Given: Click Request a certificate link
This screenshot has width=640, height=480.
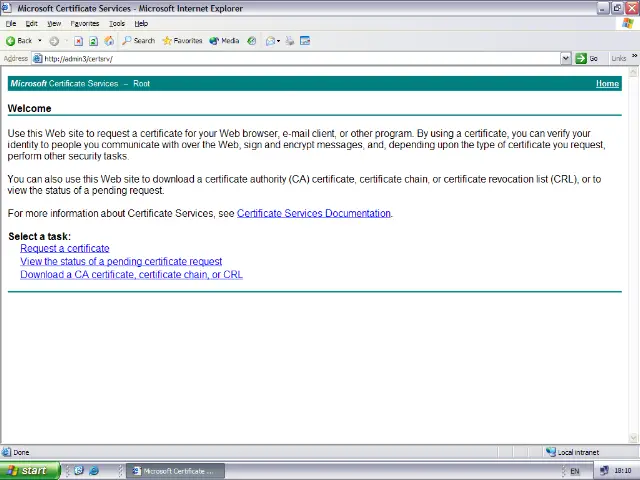Looking at the screenshot, I should 65,249.
